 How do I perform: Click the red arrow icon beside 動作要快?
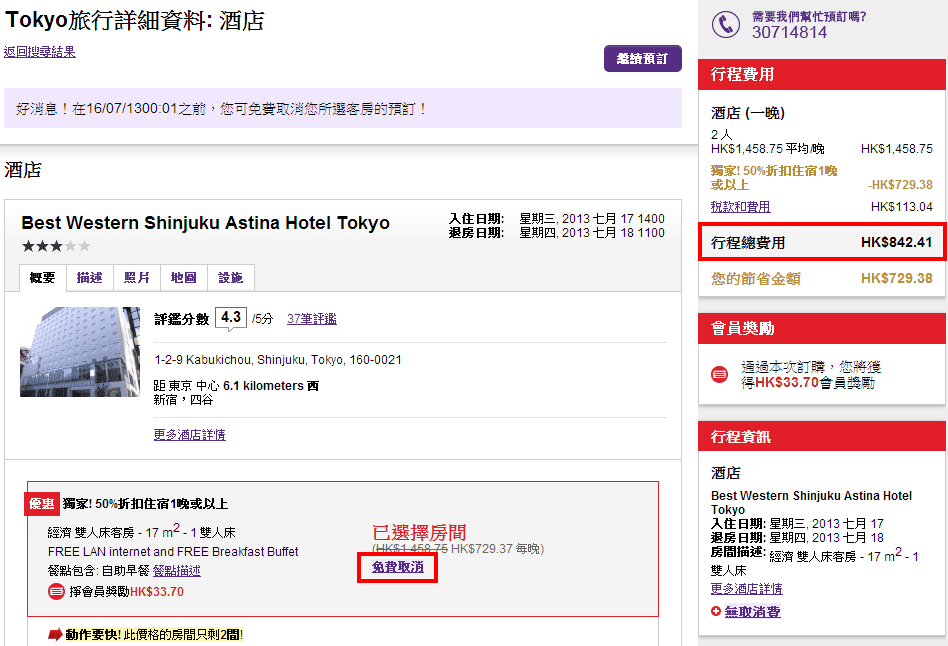coord(55,634)
